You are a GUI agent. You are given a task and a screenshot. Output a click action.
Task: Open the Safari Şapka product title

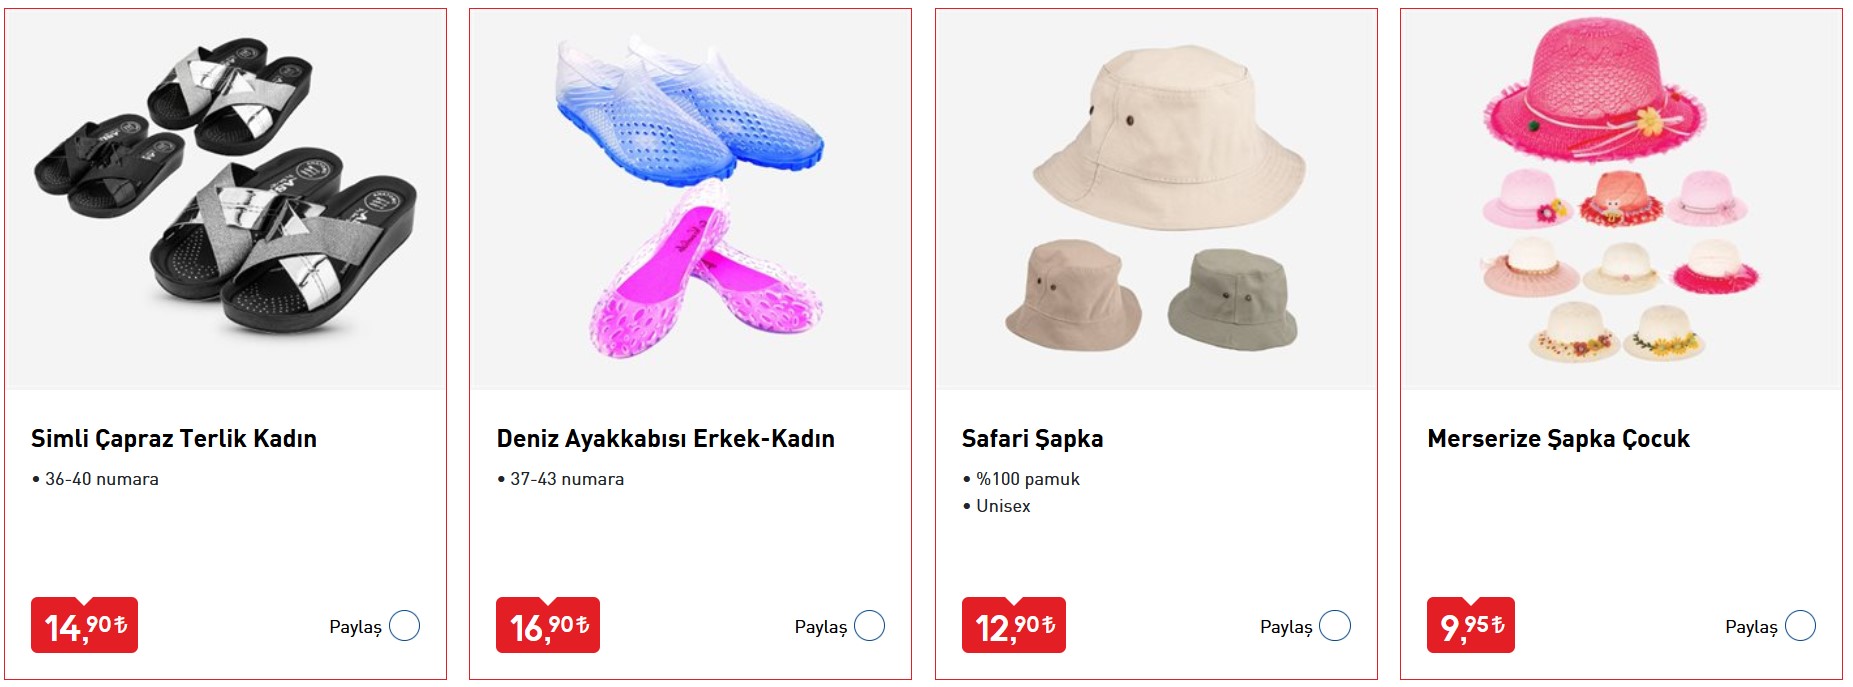1032,439
